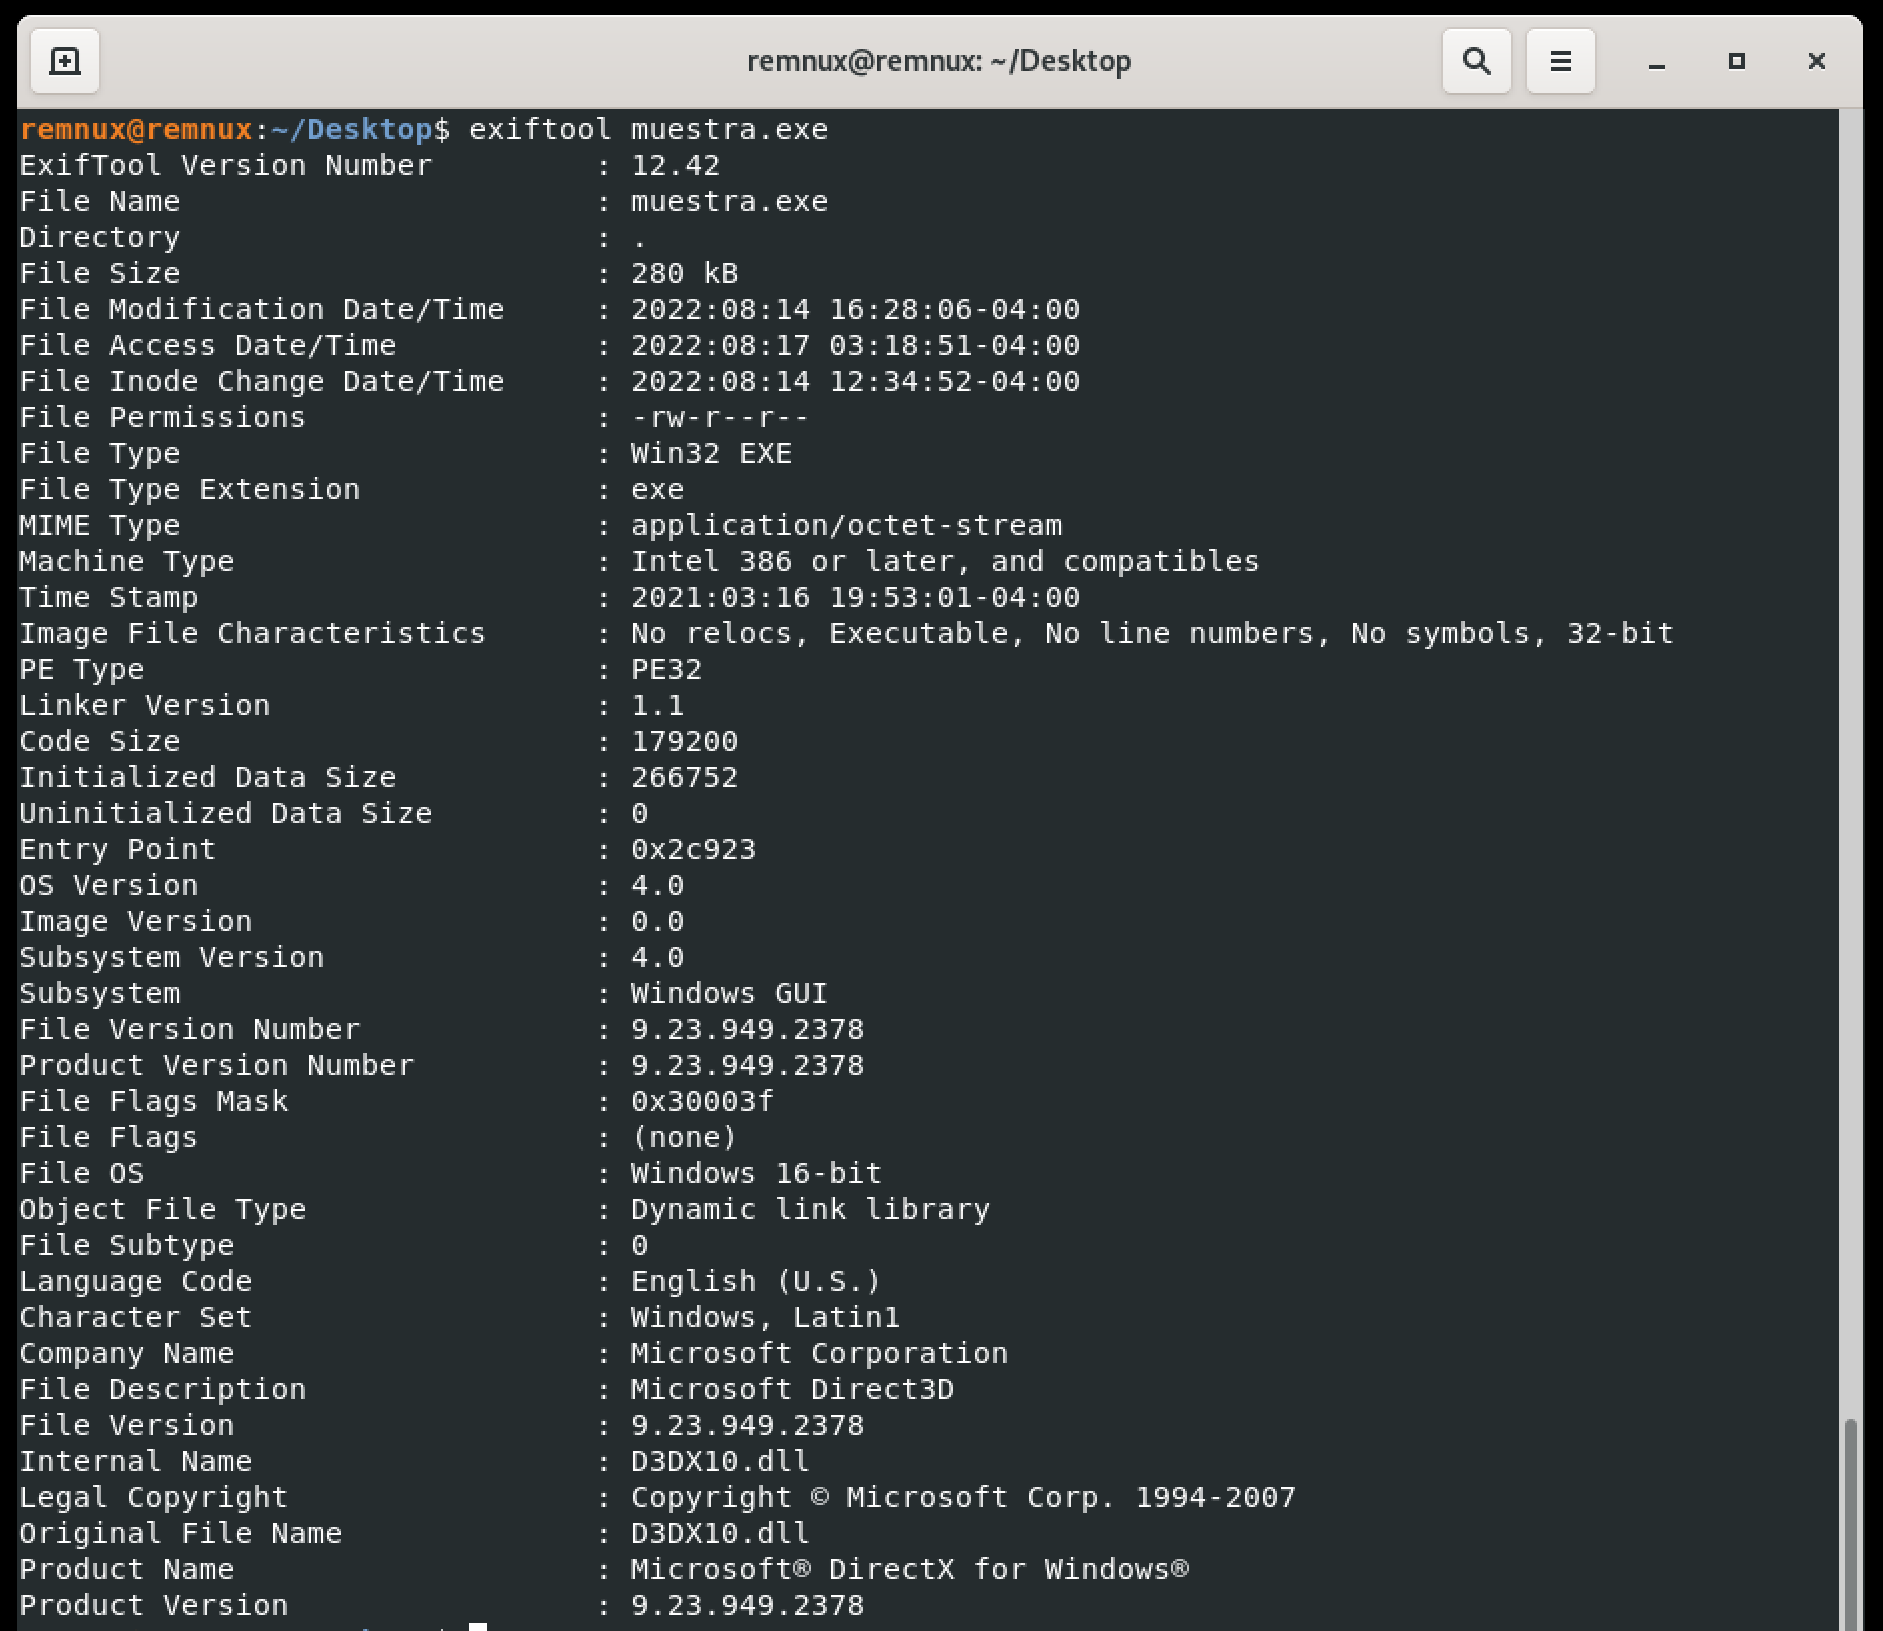Click the permissions value -rw-r--r--
1883x1631 pixels.
coord(720,417)
